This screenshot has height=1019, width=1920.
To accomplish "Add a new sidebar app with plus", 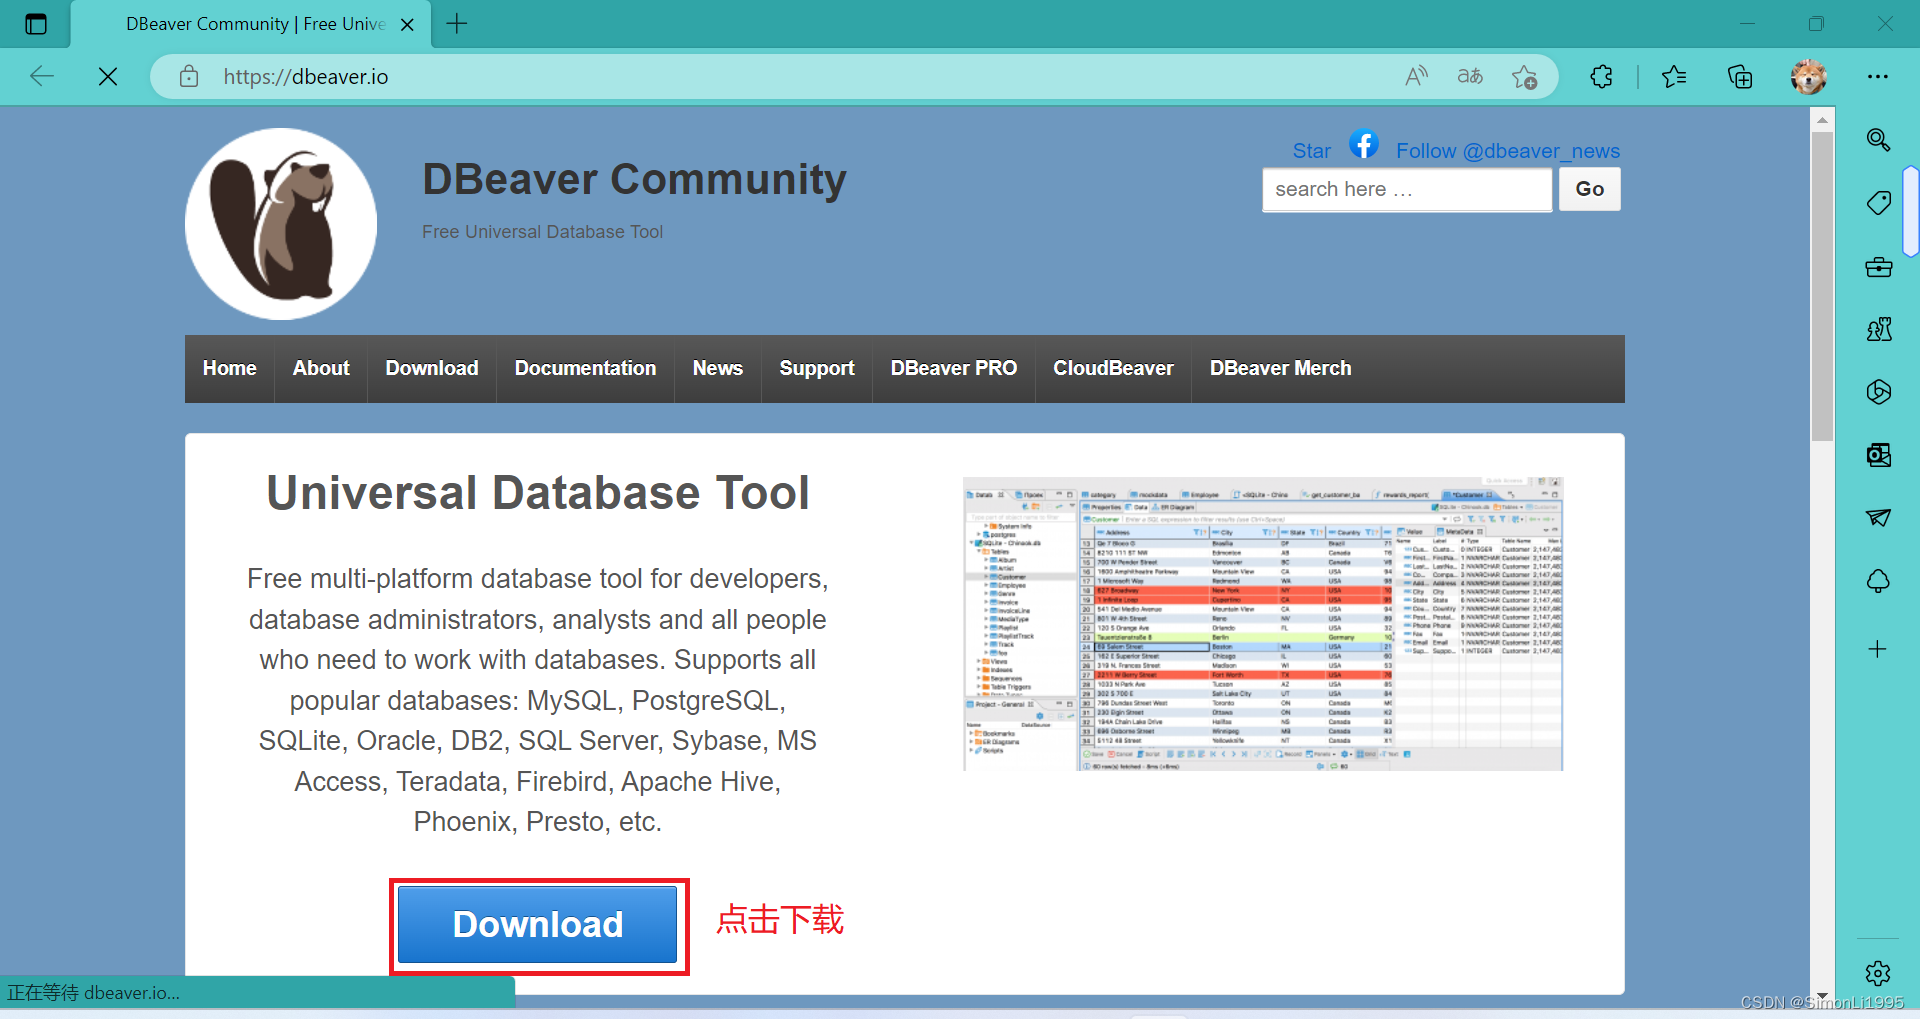I will coord(1878,649).
